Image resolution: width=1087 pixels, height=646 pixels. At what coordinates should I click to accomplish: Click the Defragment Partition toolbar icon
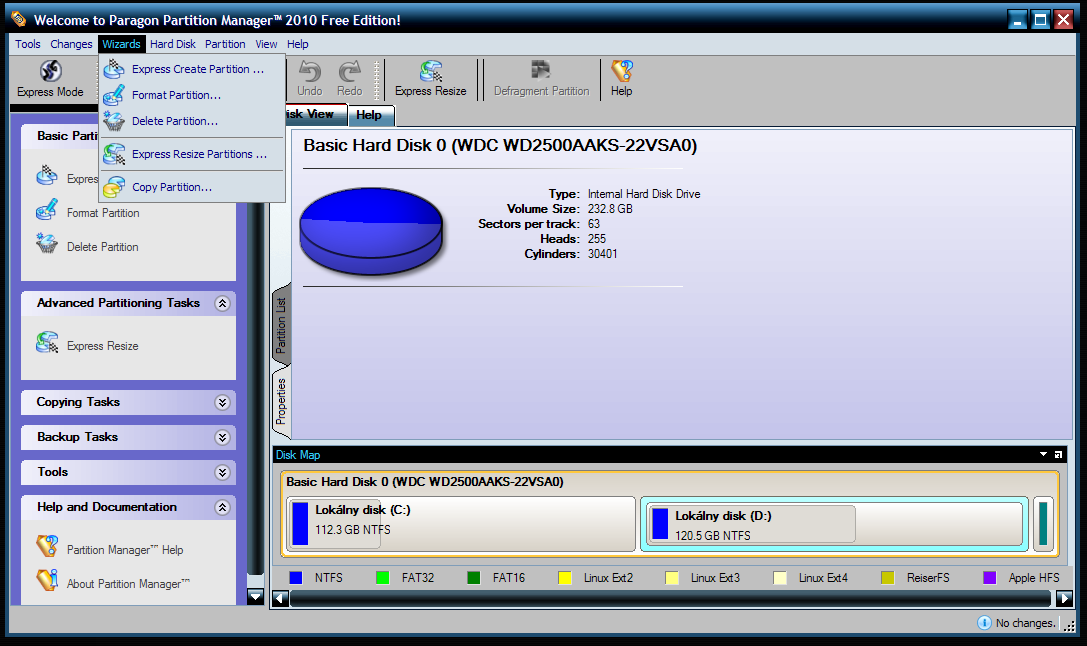click(541, 78)
